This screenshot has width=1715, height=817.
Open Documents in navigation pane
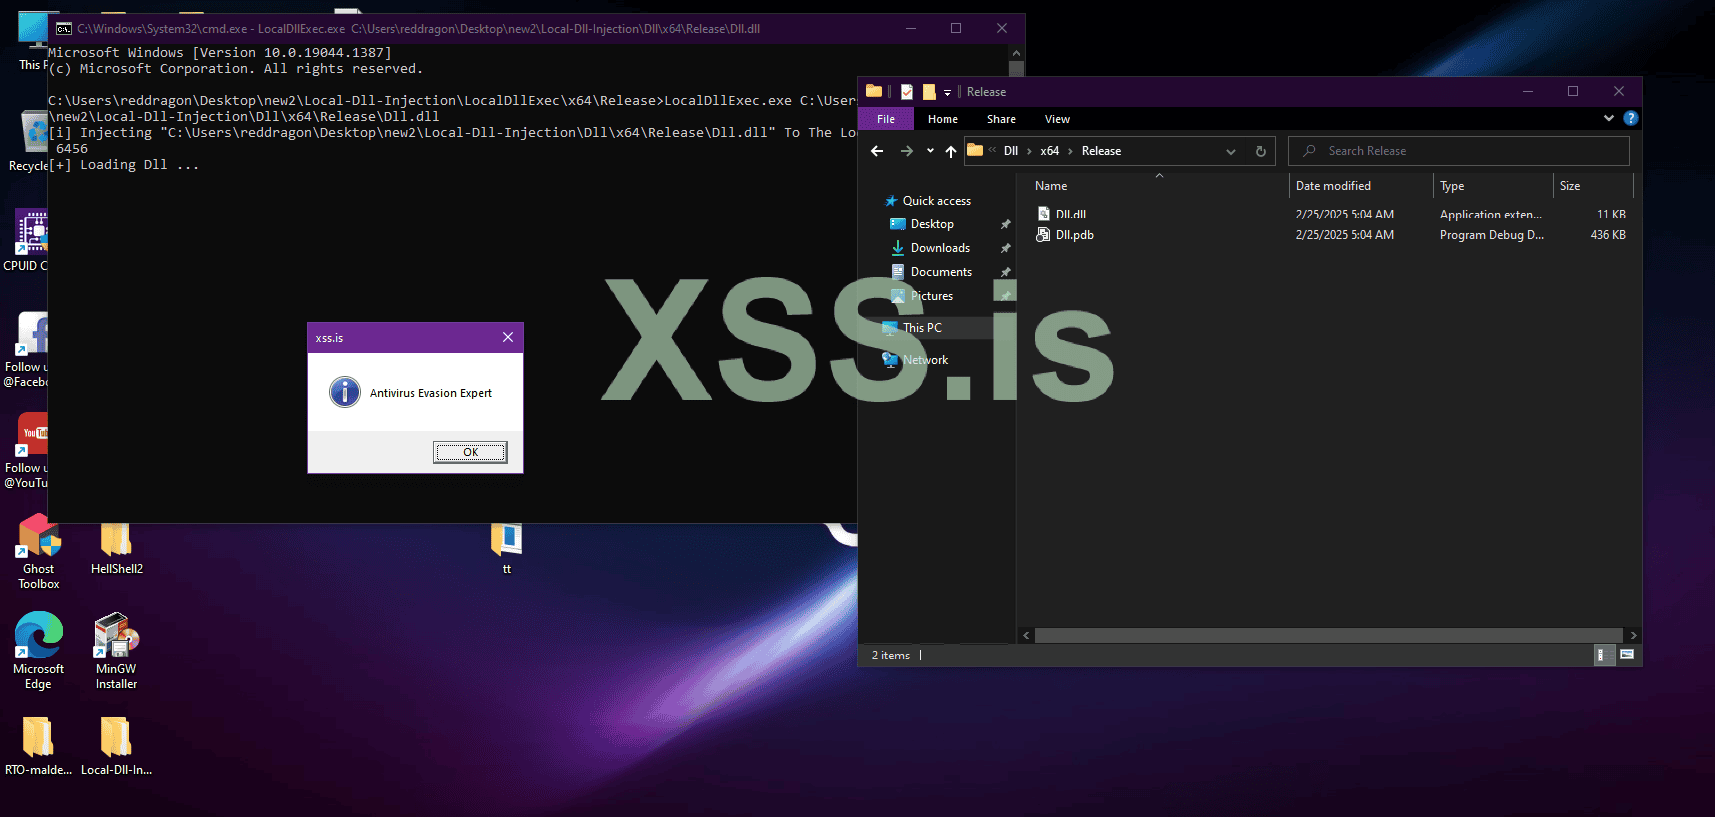click(x=941, y=272)
